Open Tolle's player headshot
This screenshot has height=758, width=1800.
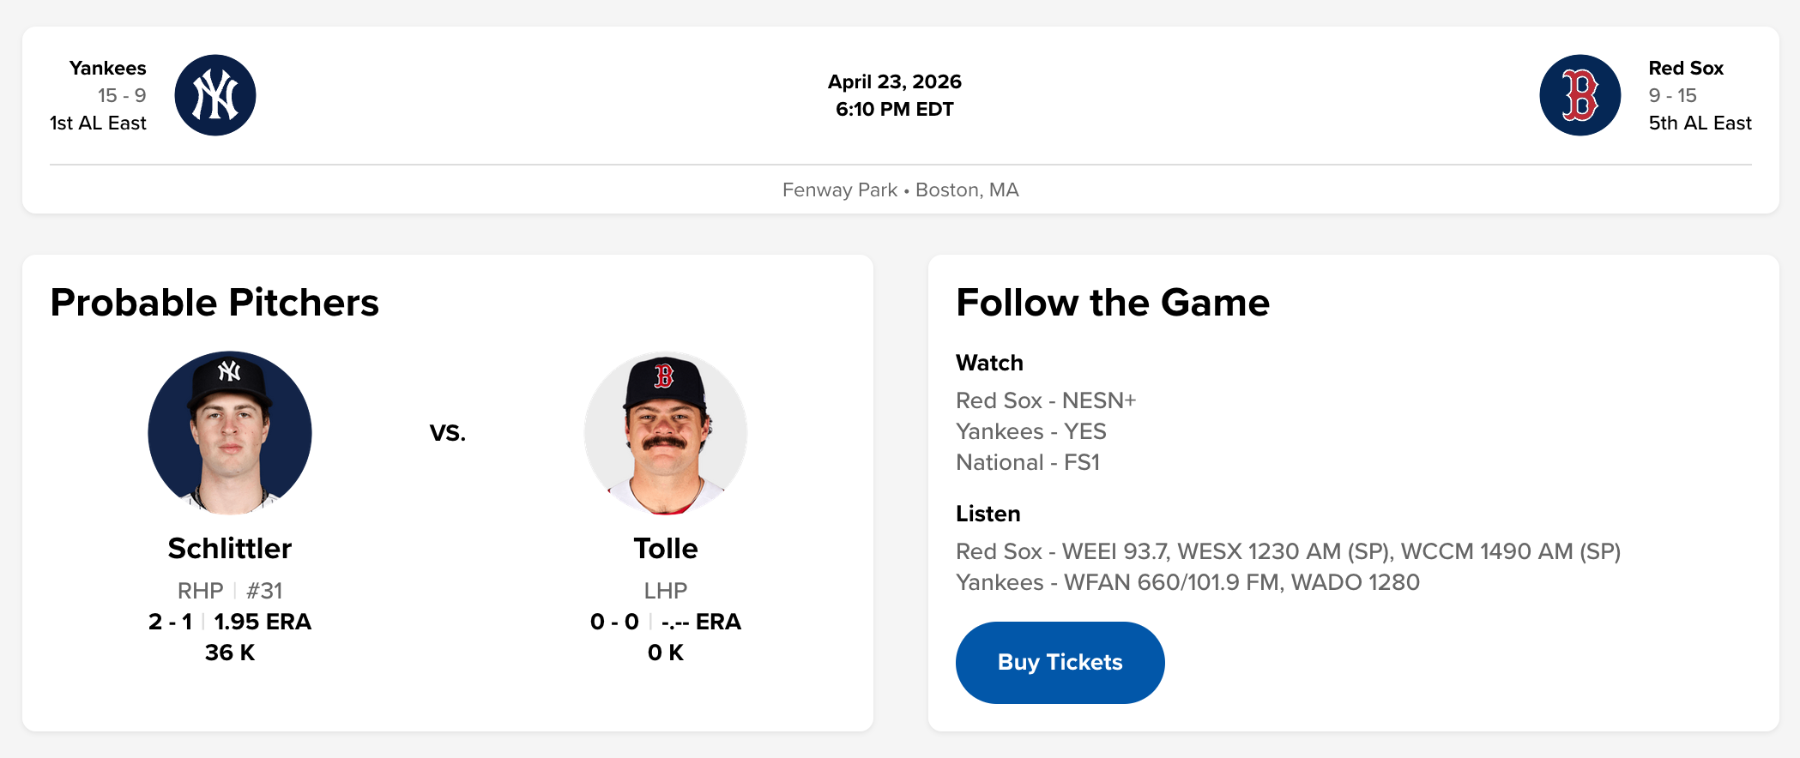coord(665,432)
